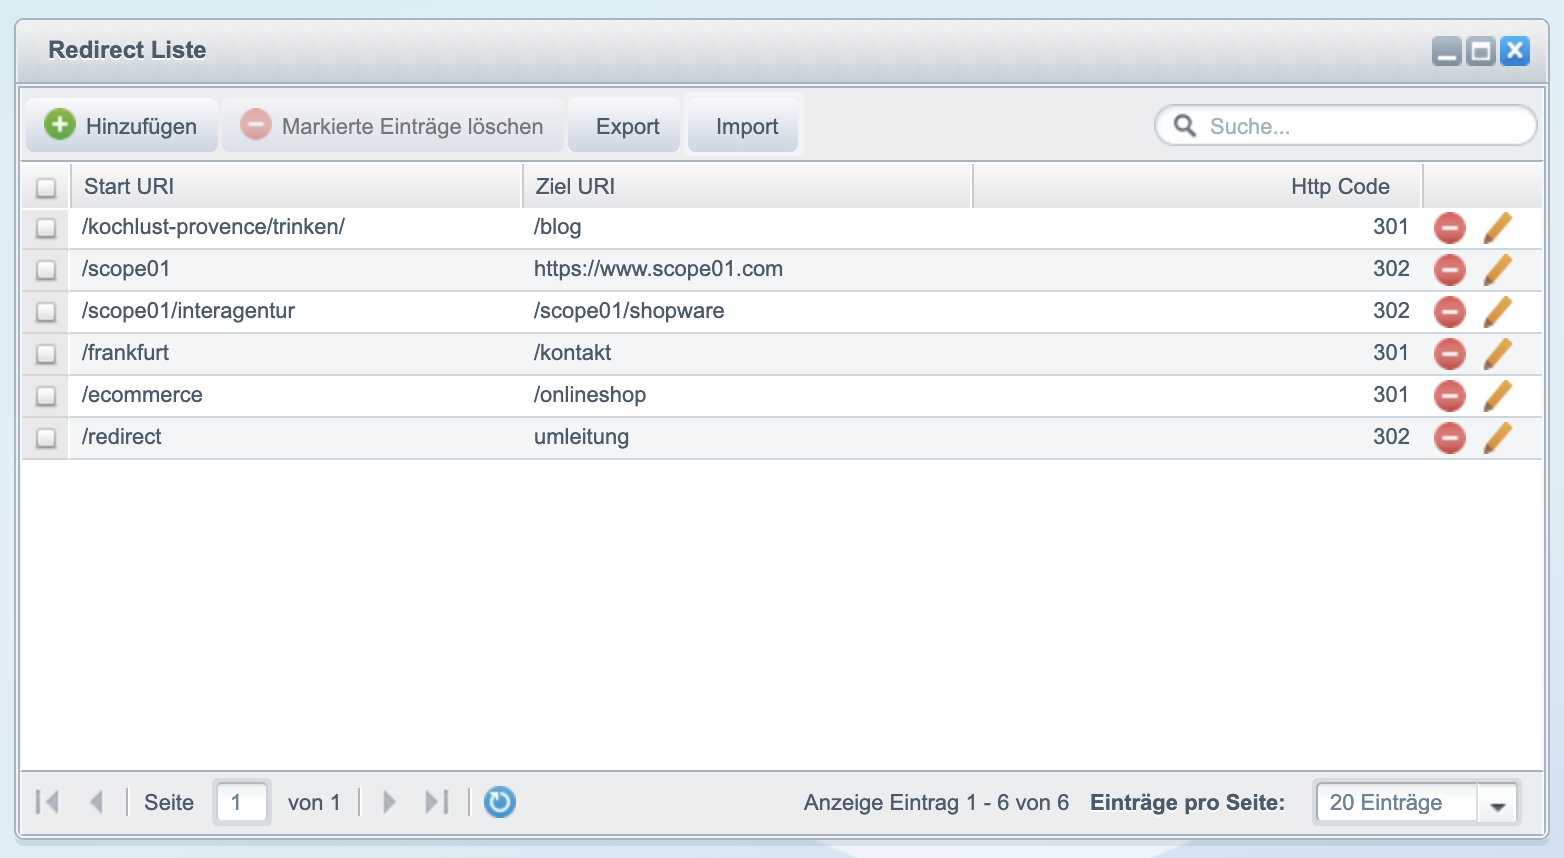Viewport: 1564px width, 858px height.
Task: Click the 302 code in /redirect row
Action: (1390, 437)
